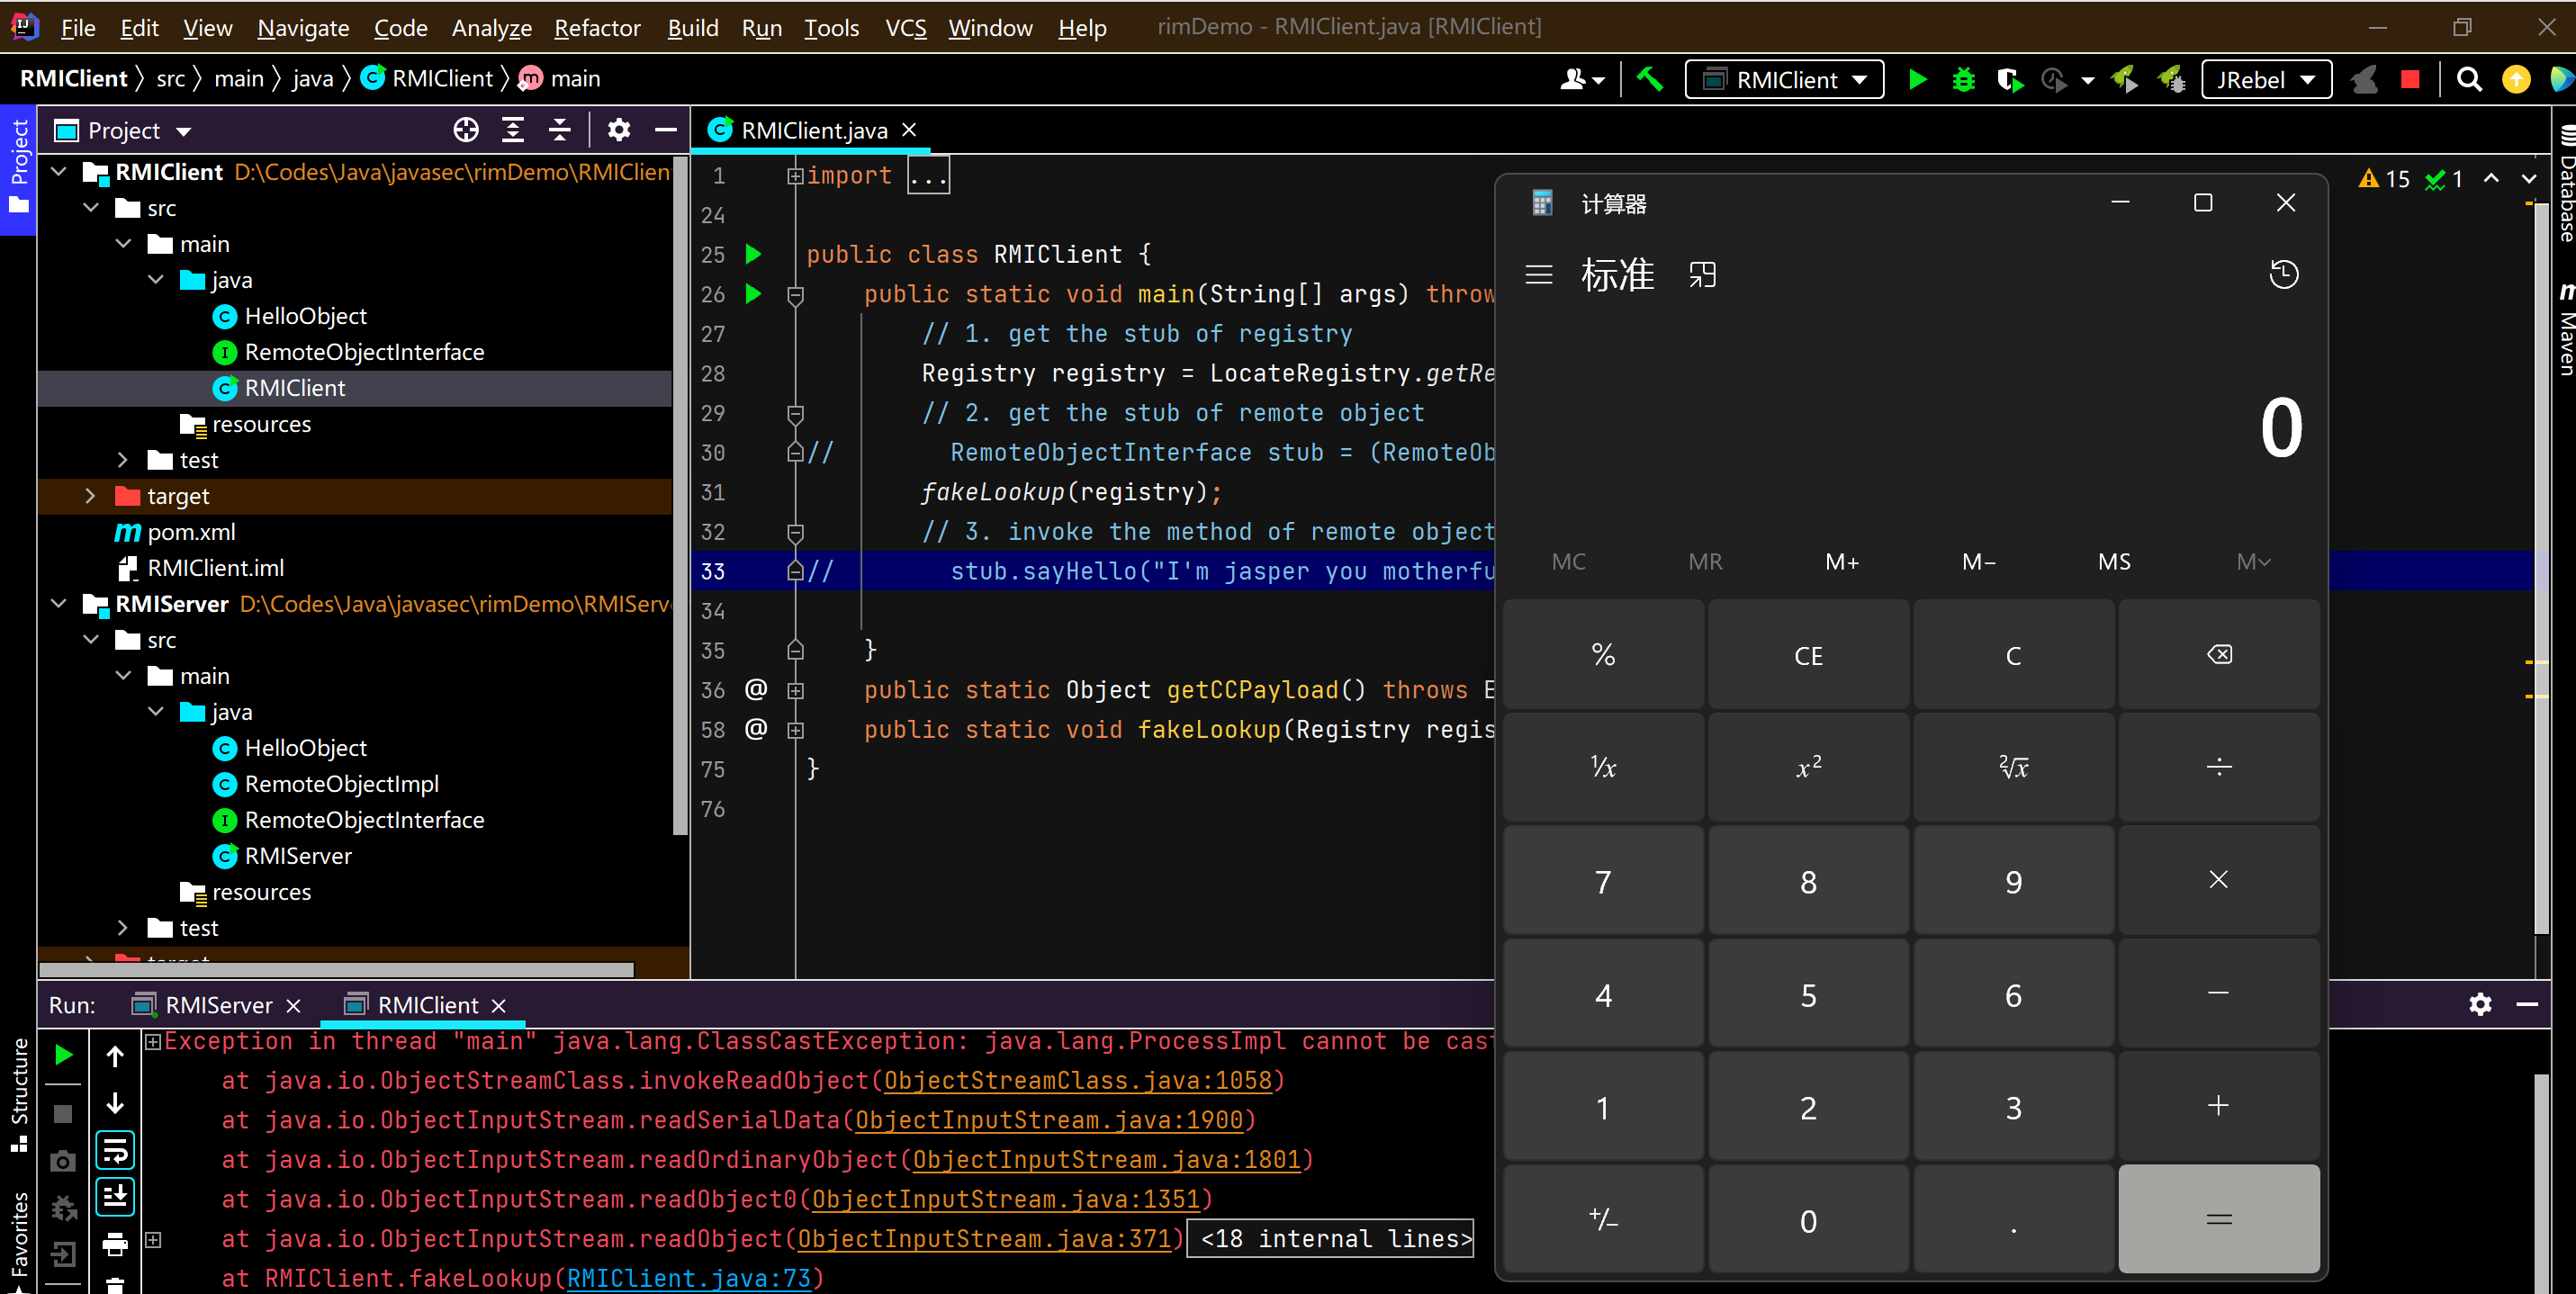Open calculator history icon

coord(2283,274)
